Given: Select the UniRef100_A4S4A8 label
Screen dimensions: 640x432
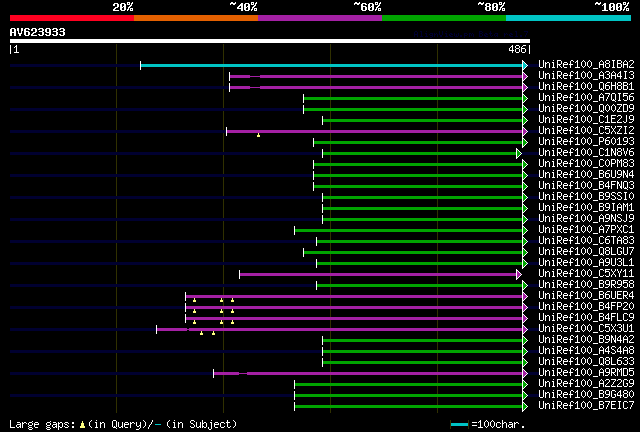Looking at the screenshot, I should pyautogui.click(x=586, y=351).
